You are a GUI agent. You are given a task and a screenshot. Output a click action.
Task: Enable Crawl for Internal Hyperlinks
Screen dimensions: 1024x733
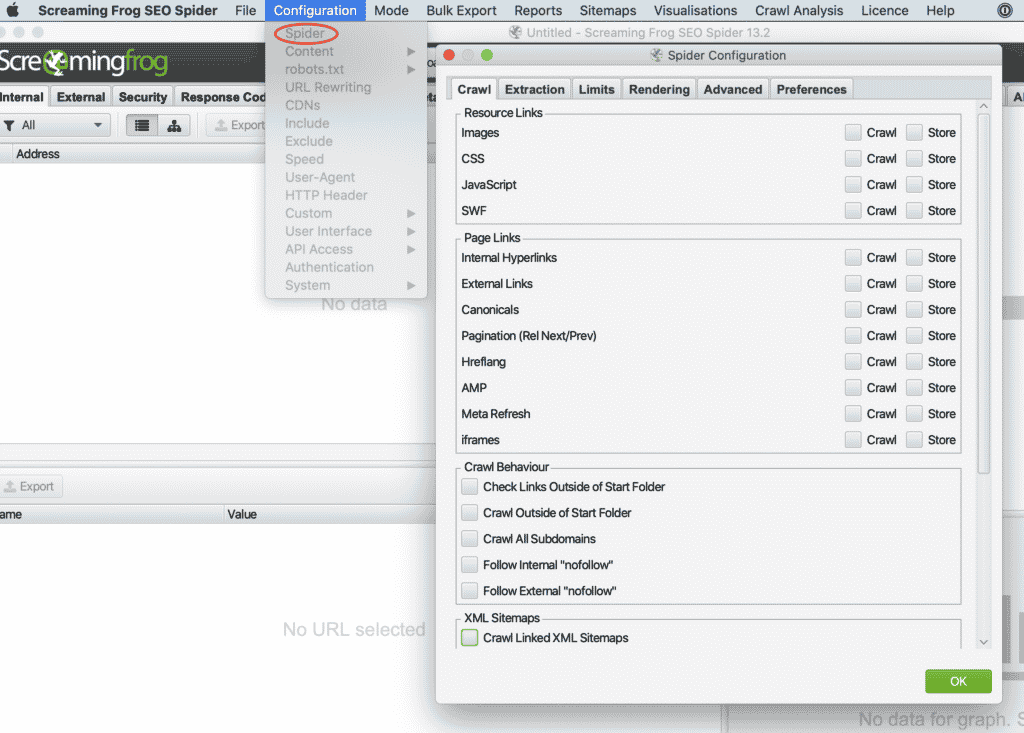(x=853, y=258)
